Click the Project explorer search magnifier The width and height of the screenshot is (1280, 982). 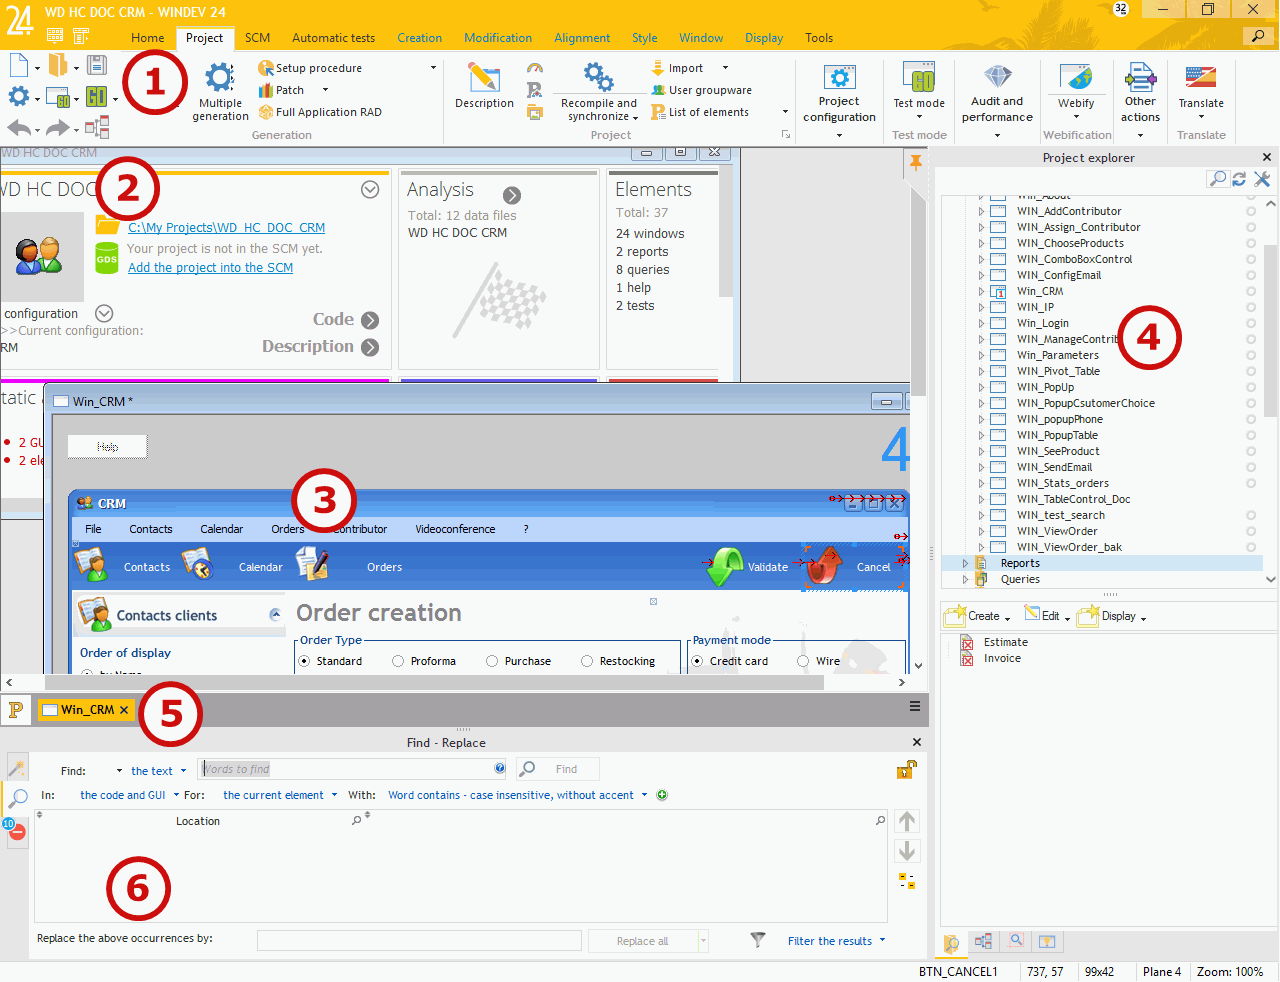coord(1217,179)
